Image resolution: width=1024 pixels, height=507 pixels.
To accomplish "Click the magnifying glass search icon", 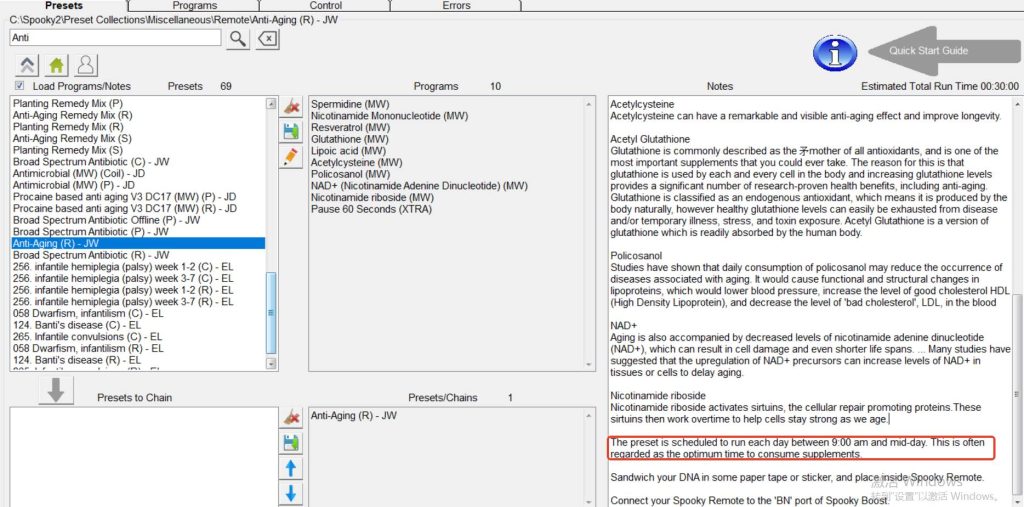I will click(x=238, y=39).
